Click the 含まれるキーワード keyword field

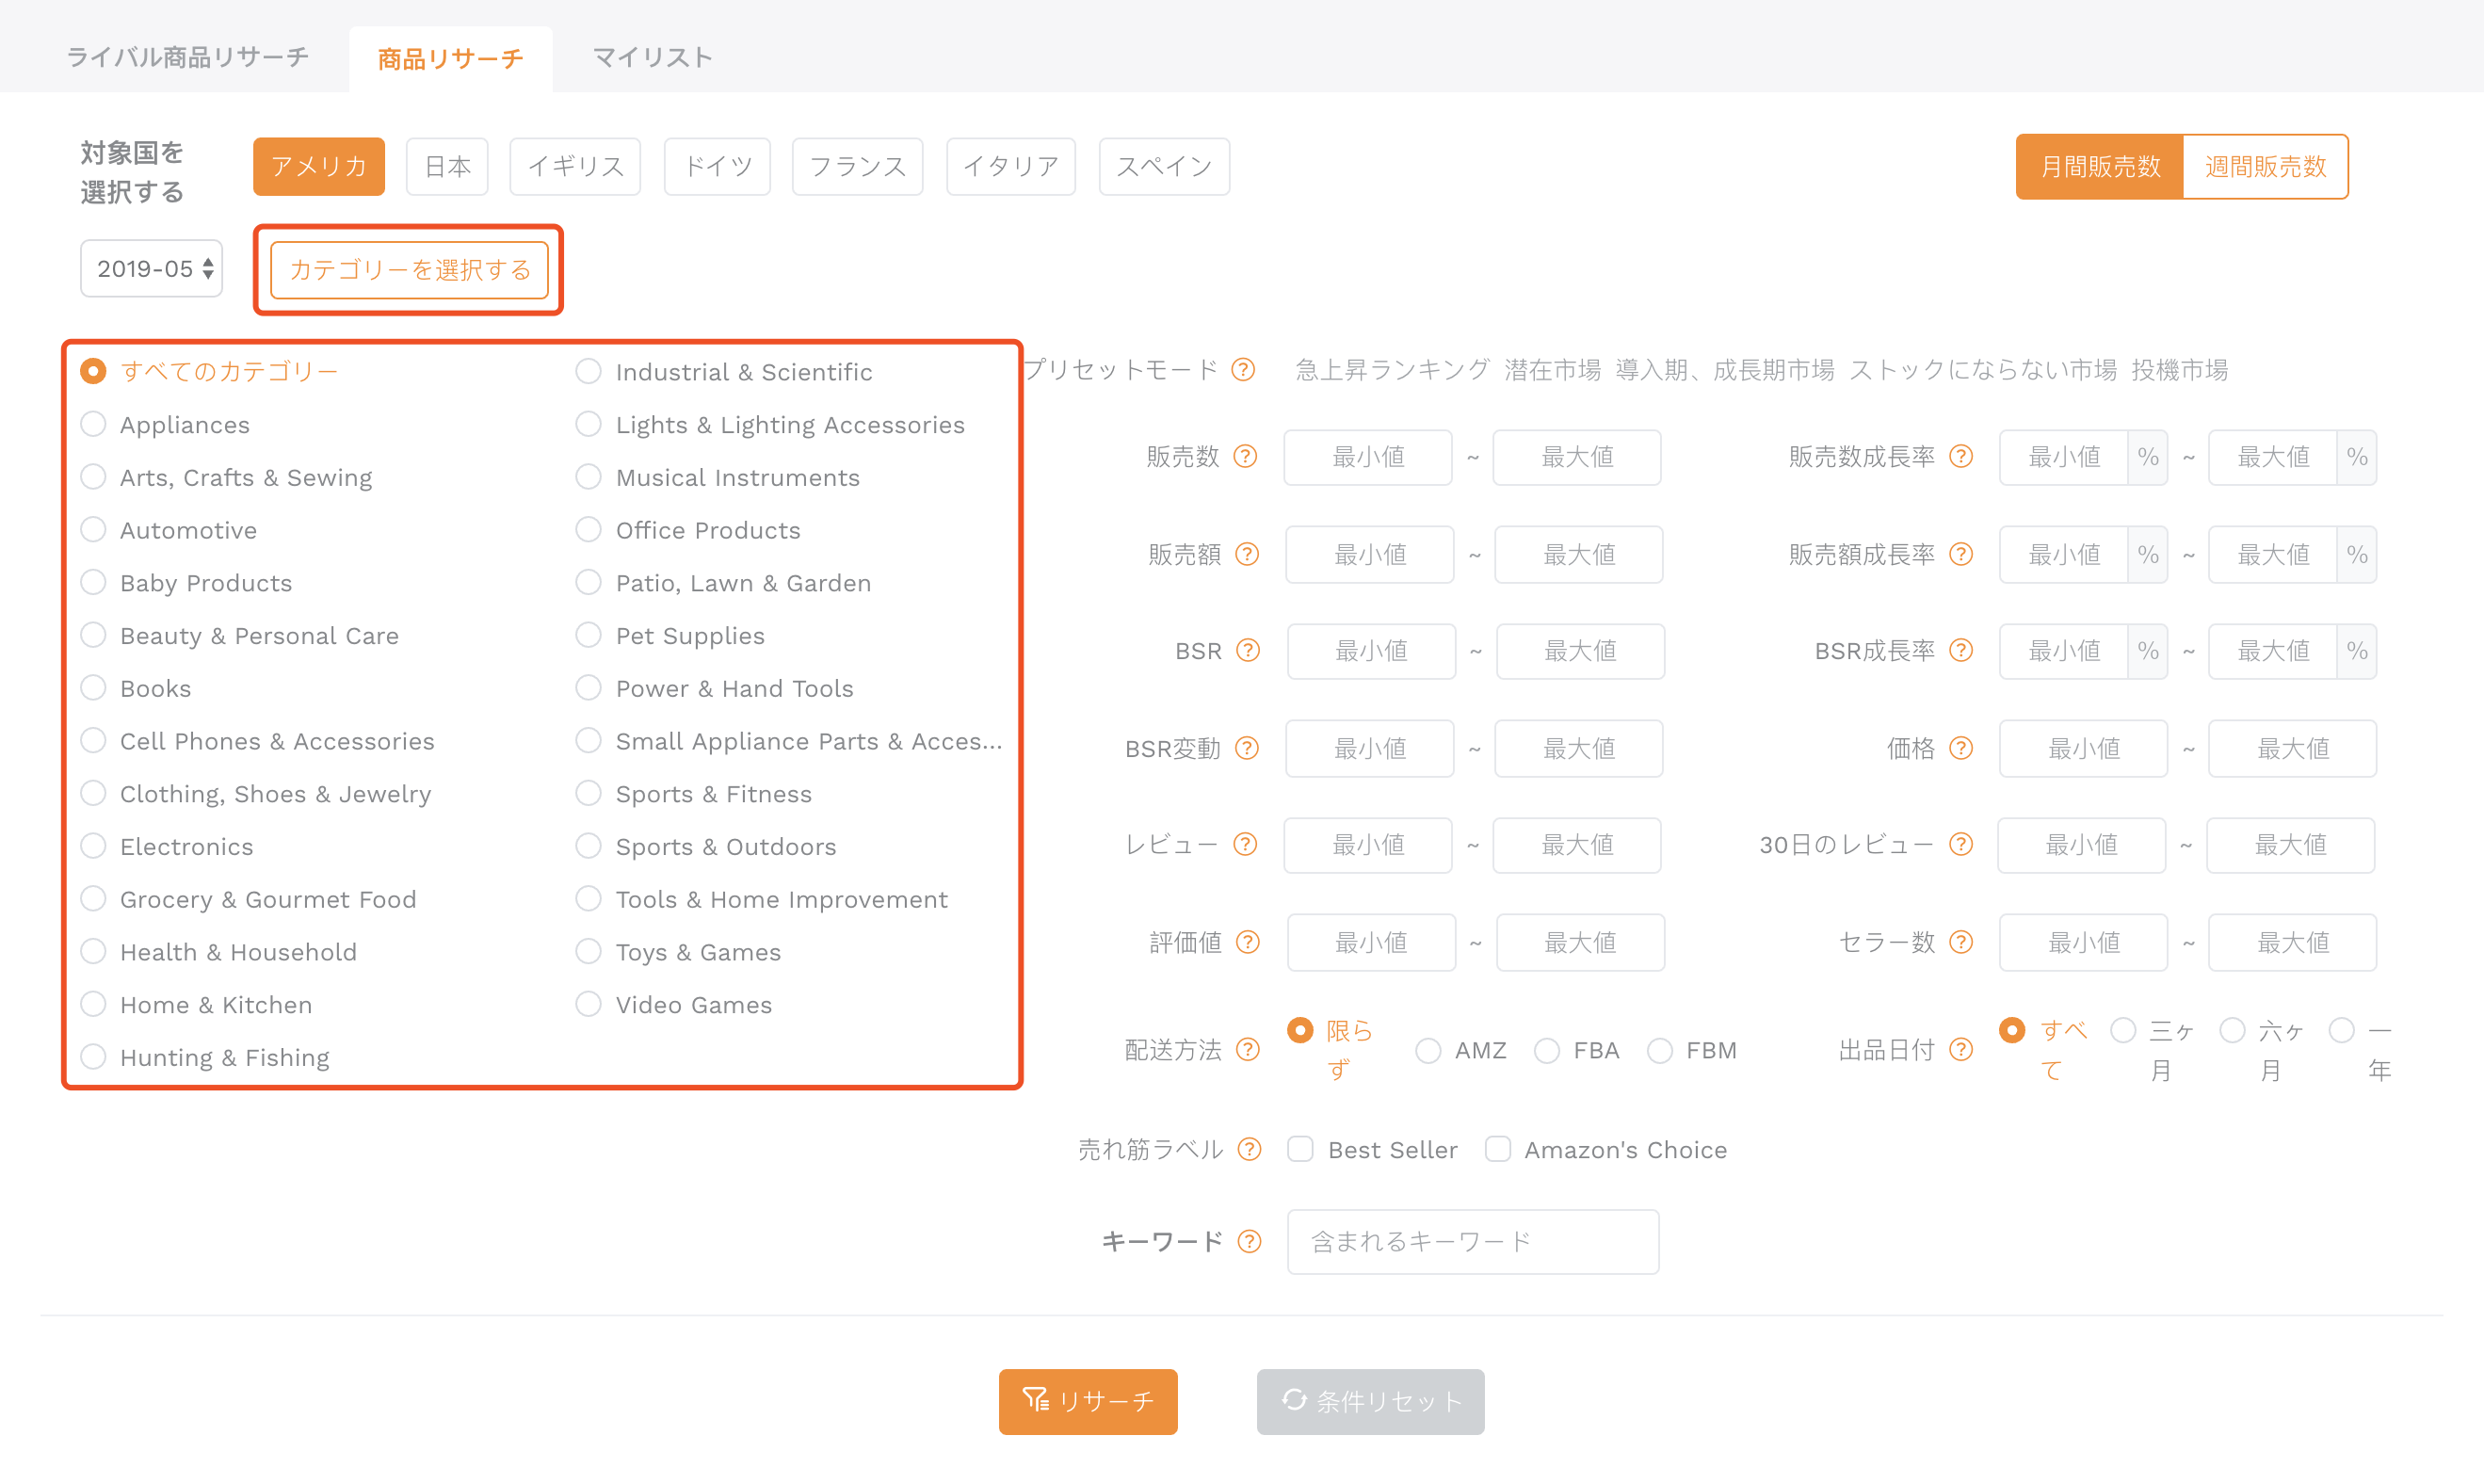tap(1473, 1242)
